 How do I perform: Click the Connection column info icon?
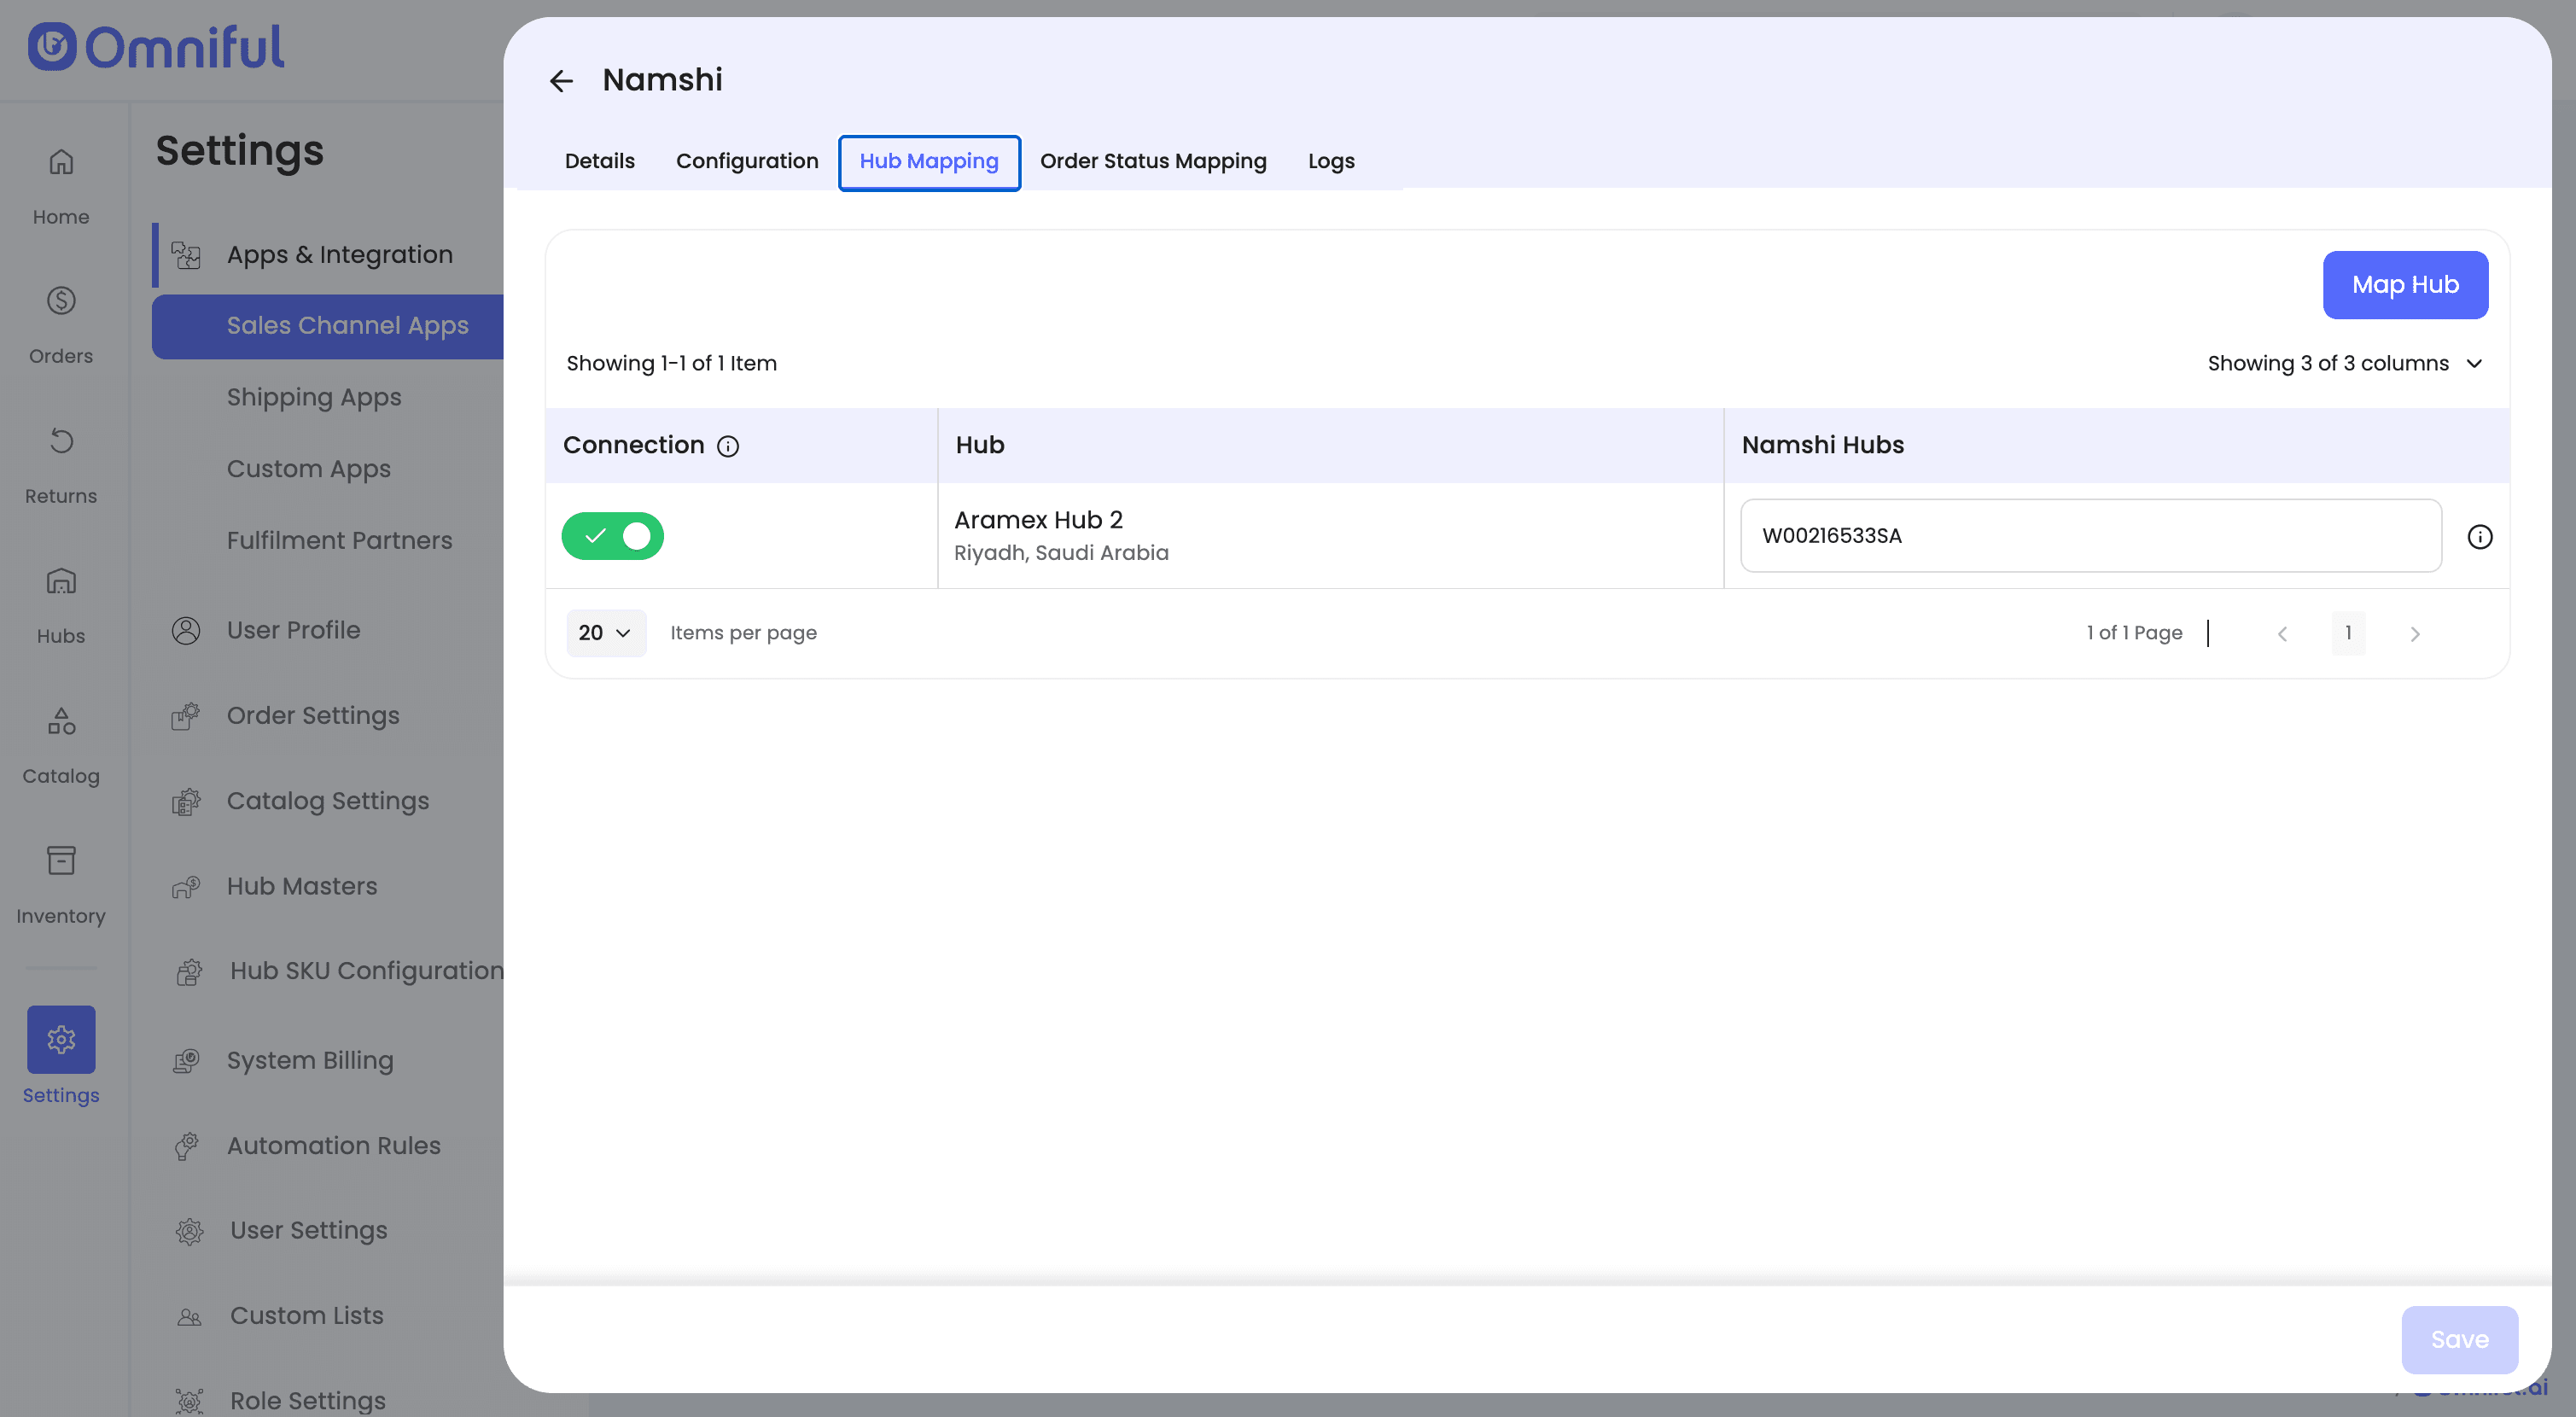728,446
